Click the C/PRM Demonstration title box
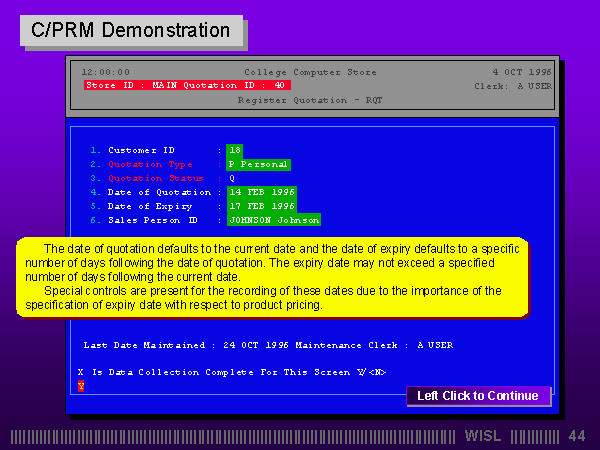Image resolution: width=600 pixels, height=450 pixels. point(130,31)
